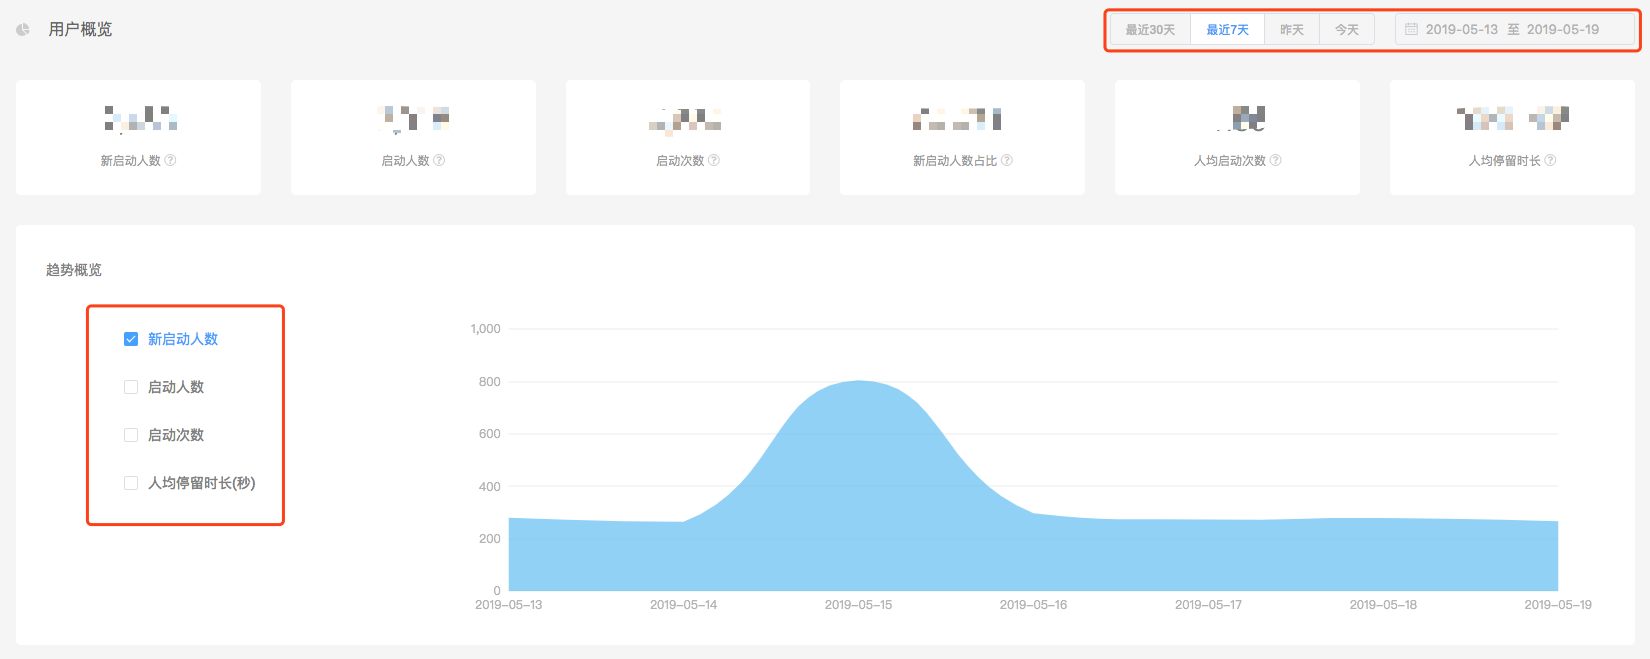Click the 人均停留时长 summary card value
This screenshot has height=659, width=1650.
point(1512,119)
